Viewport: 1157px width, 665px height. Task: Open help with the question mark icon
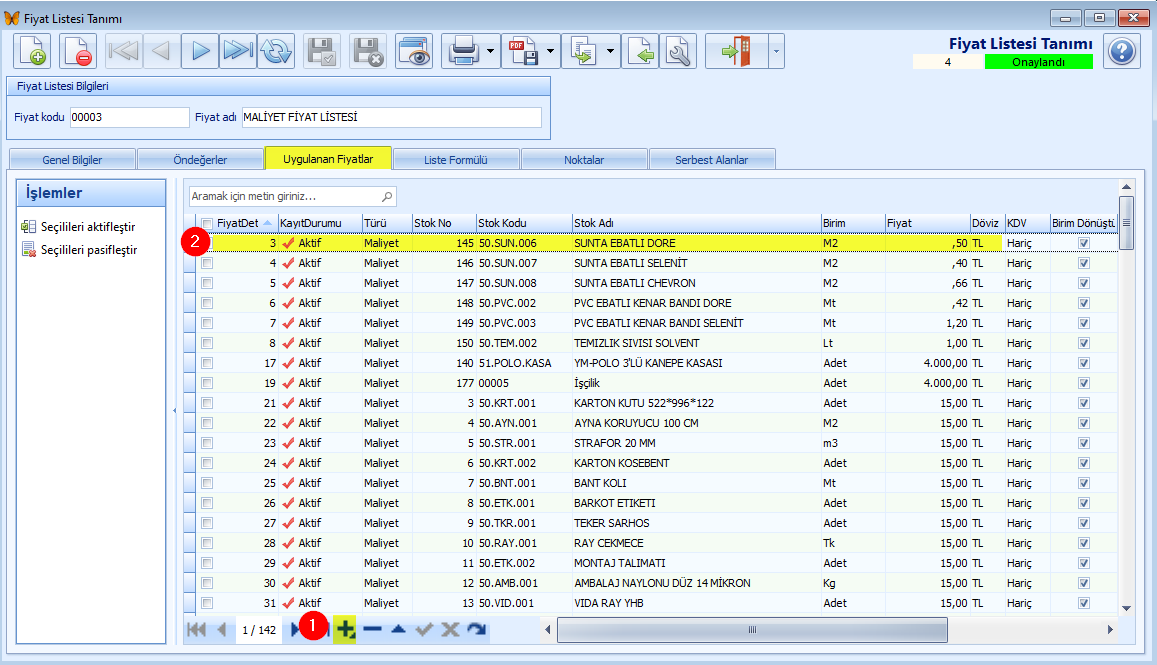[1122, 51]
